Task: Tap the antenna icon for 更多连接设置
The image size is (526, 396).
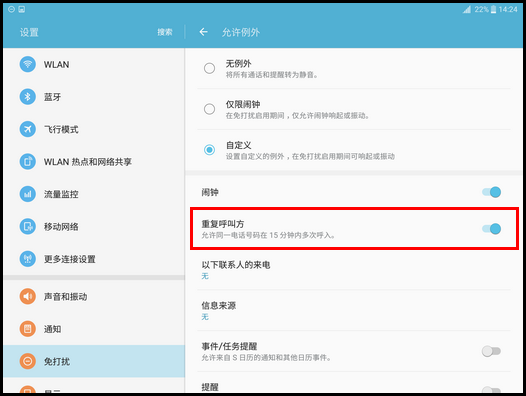Action: pyautogui.click(x=28, y=259)
